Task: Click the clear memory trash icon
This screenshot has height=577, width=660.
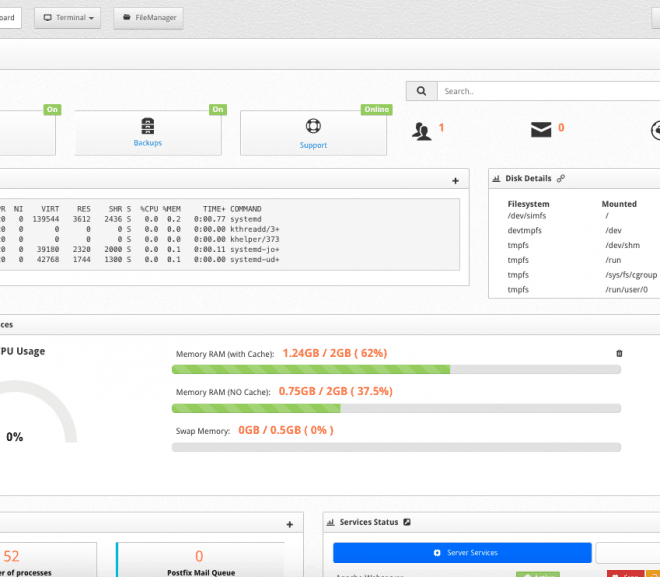Action: pyautogui.click(x=619, y=353)
